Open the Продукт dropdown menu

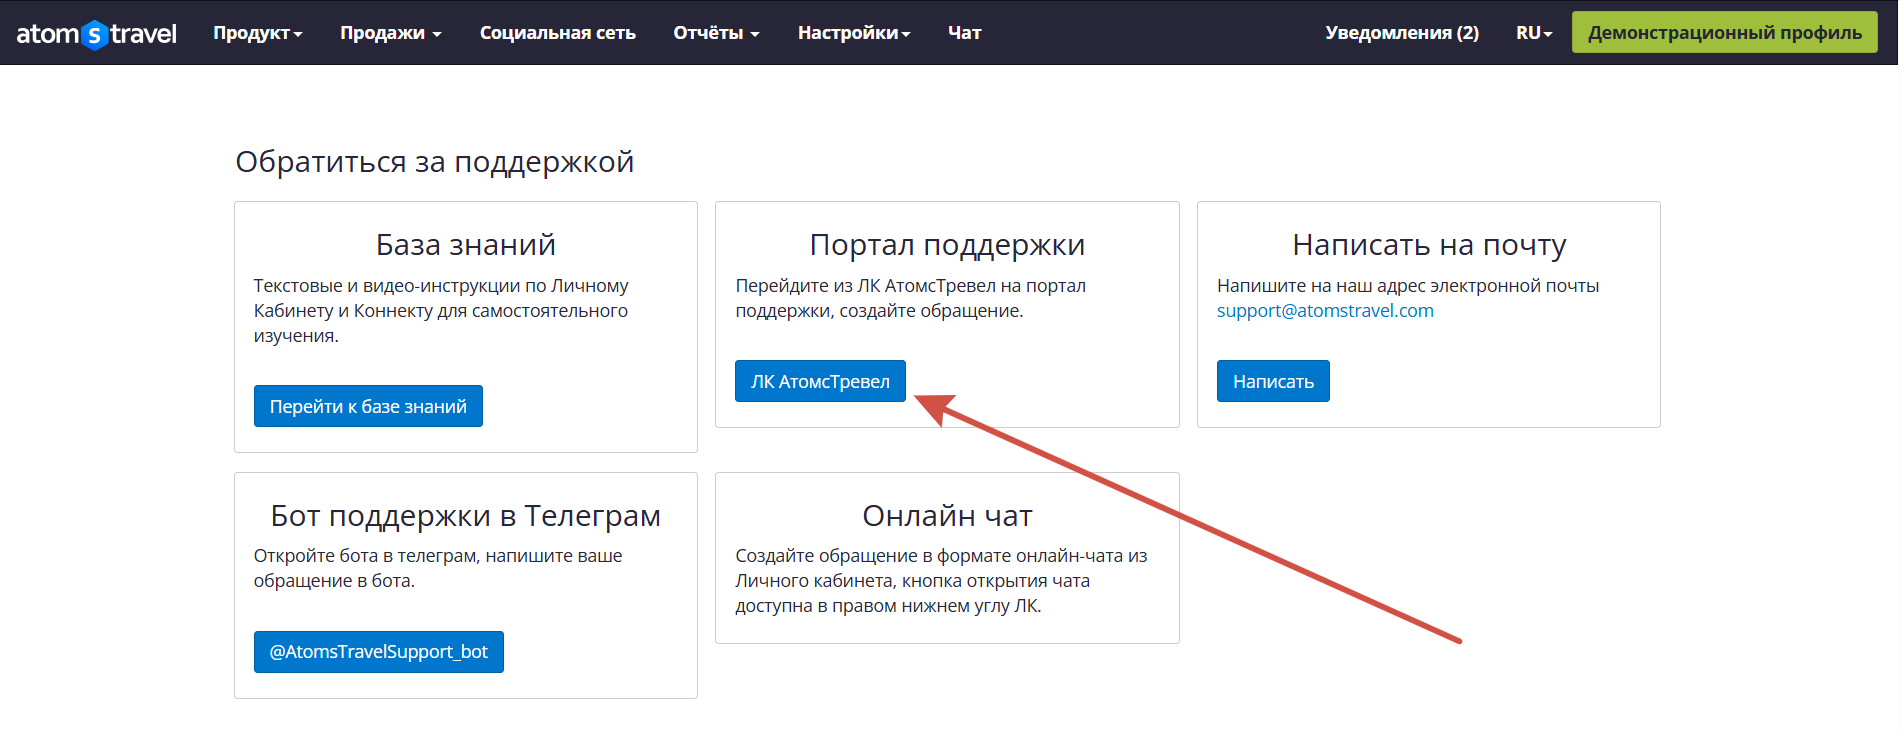click(x=257, y=33)
